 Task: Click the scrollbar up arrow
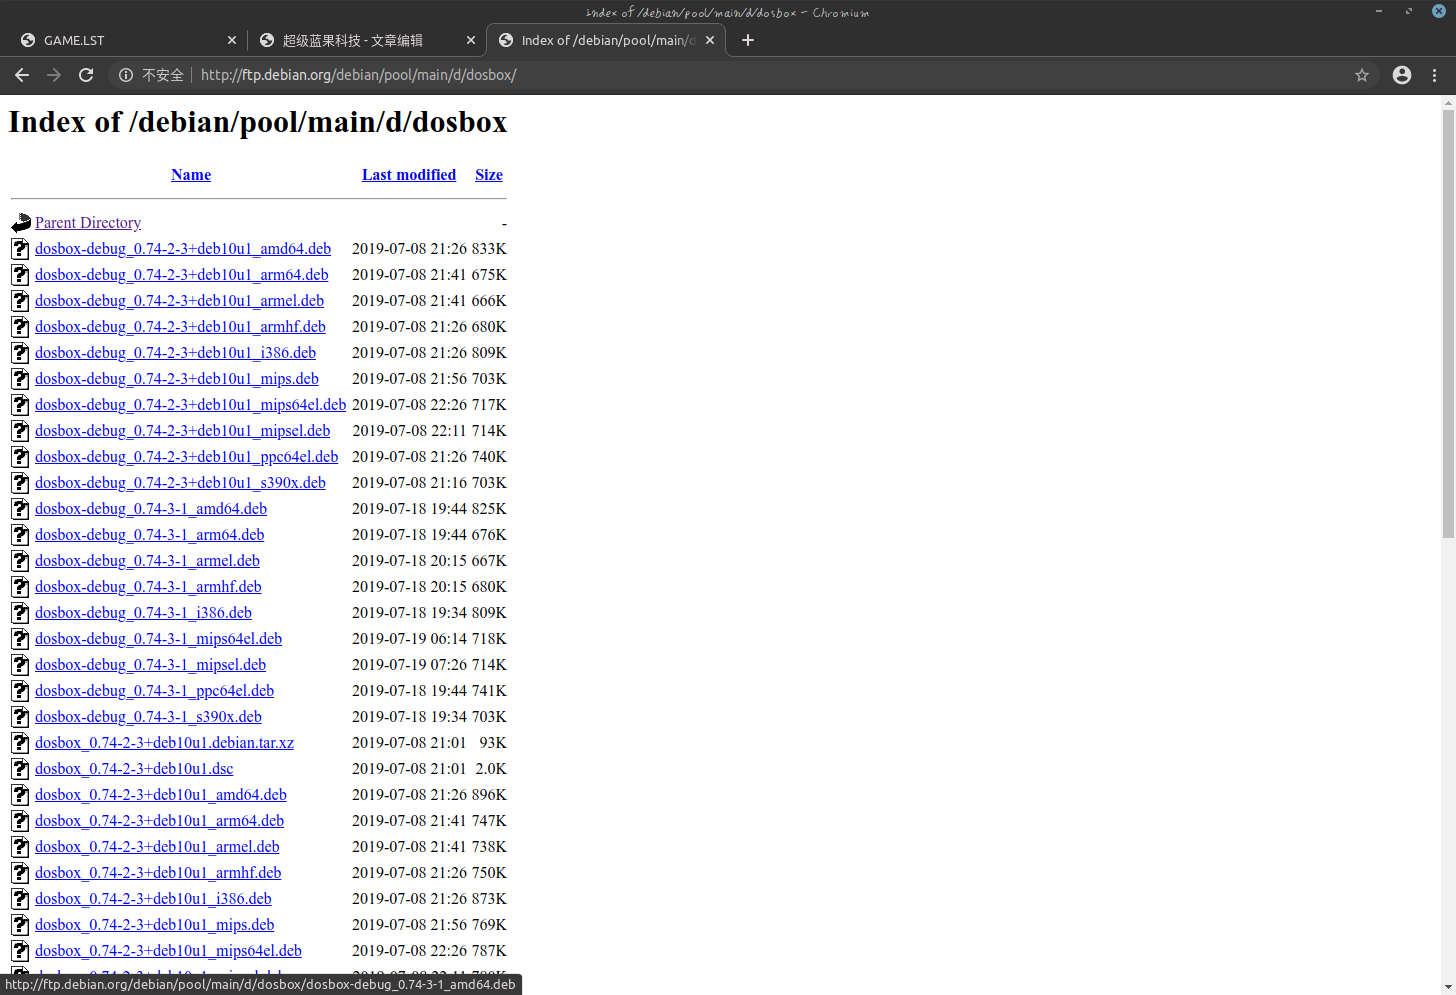1448,102
